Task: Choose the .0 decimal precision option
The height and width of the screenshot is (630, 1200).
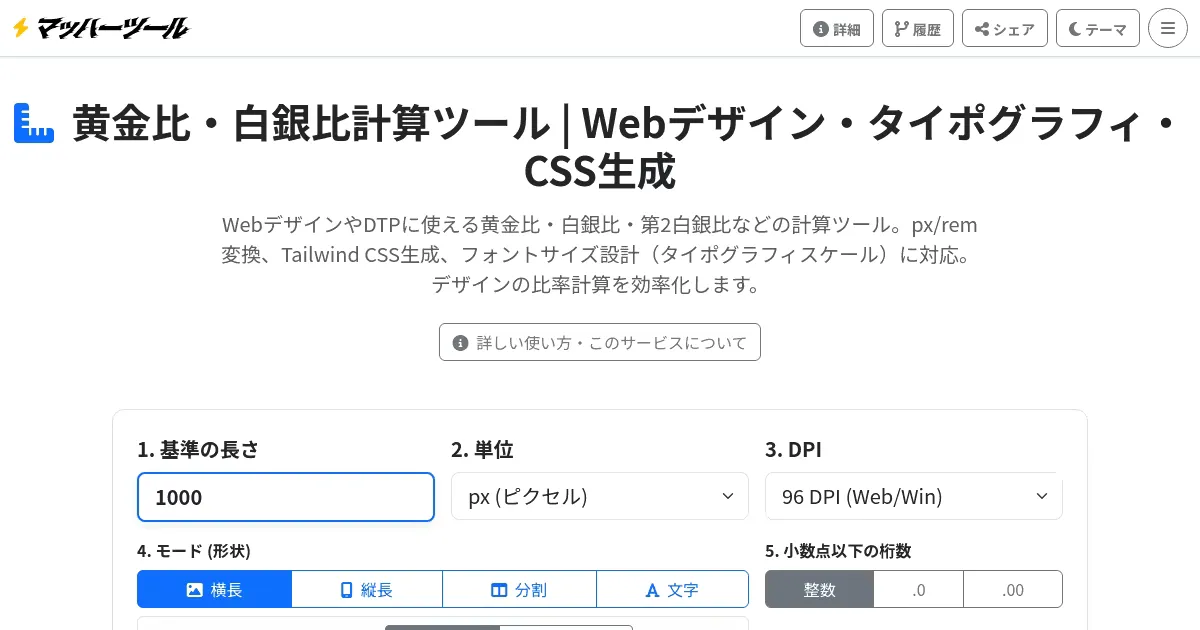Action: click(x=919, y=590)
